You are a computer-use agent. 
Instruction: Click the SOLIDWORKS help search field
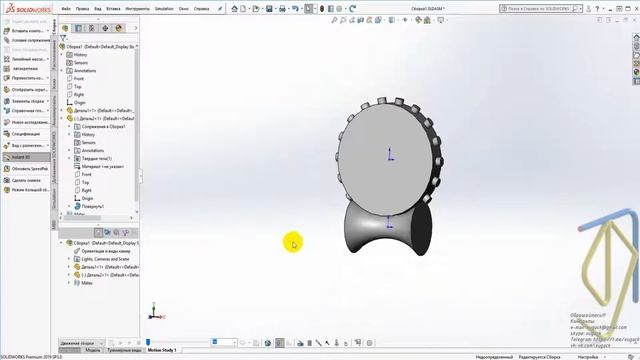pos(540,9)
